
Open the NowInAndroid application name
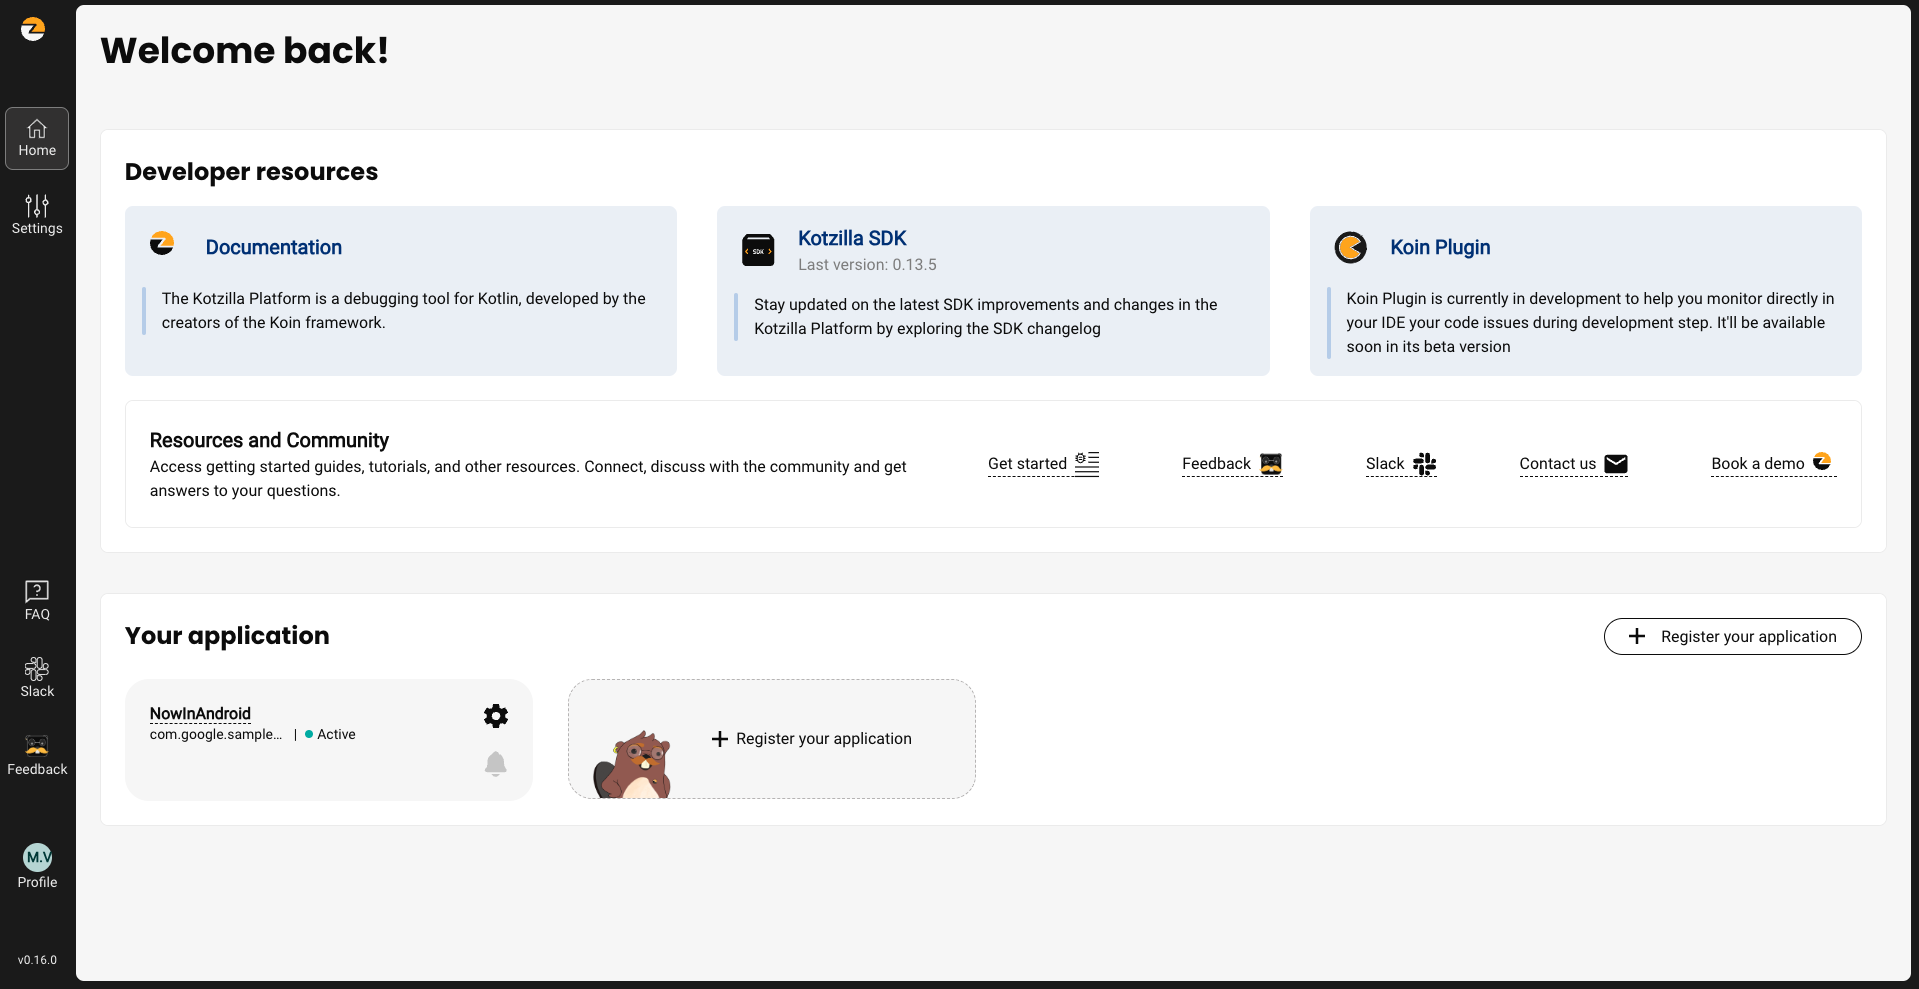tap(200, 713)
